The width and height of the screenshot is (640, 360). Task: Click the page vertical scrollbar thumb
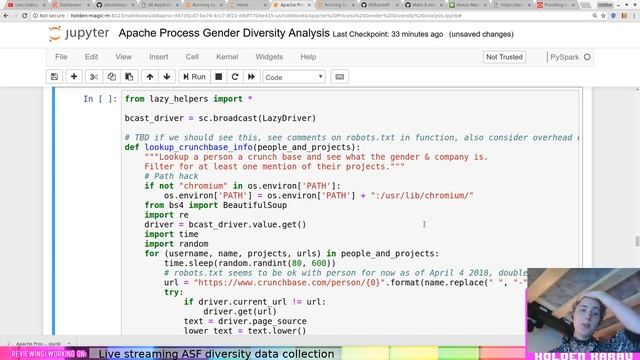click(637, 241)
